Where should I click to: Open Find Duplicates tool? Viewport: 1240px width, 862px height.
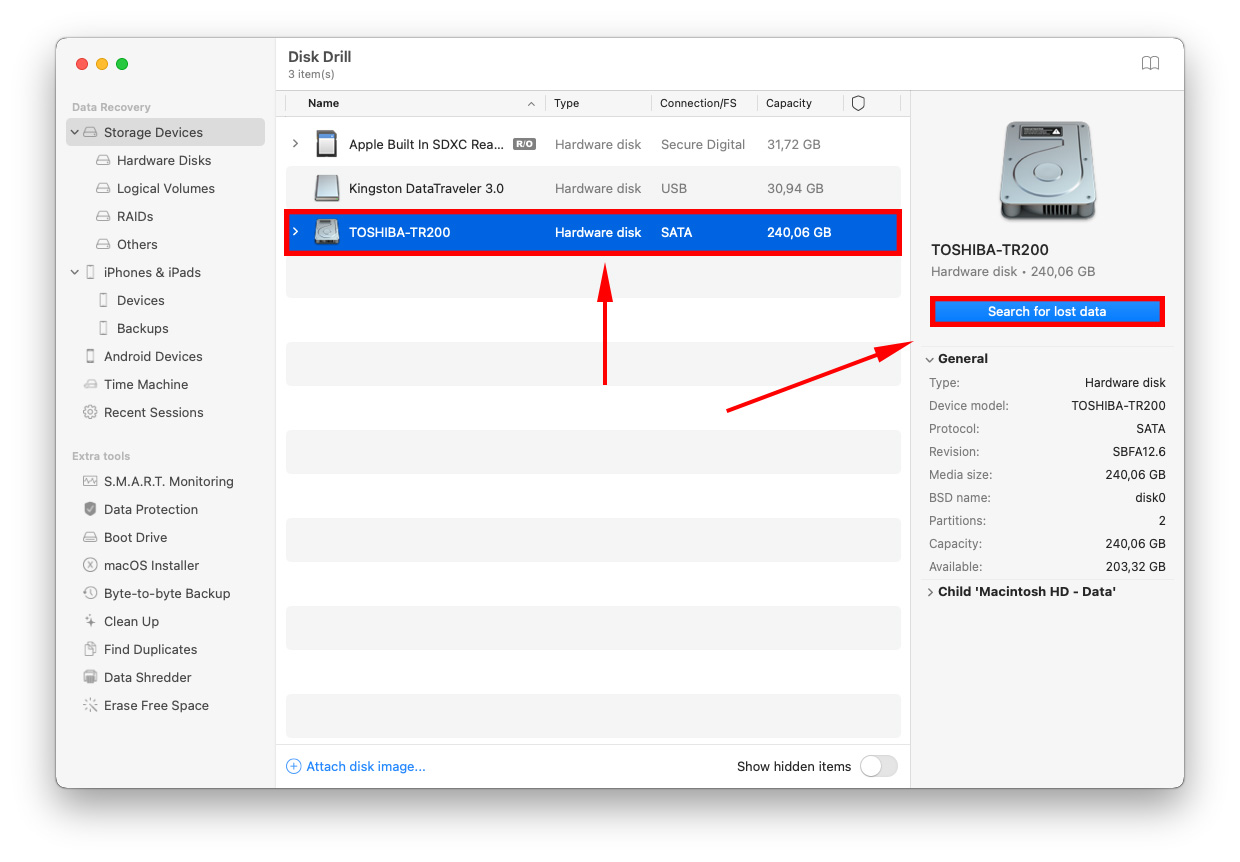[x=151, y=649]
